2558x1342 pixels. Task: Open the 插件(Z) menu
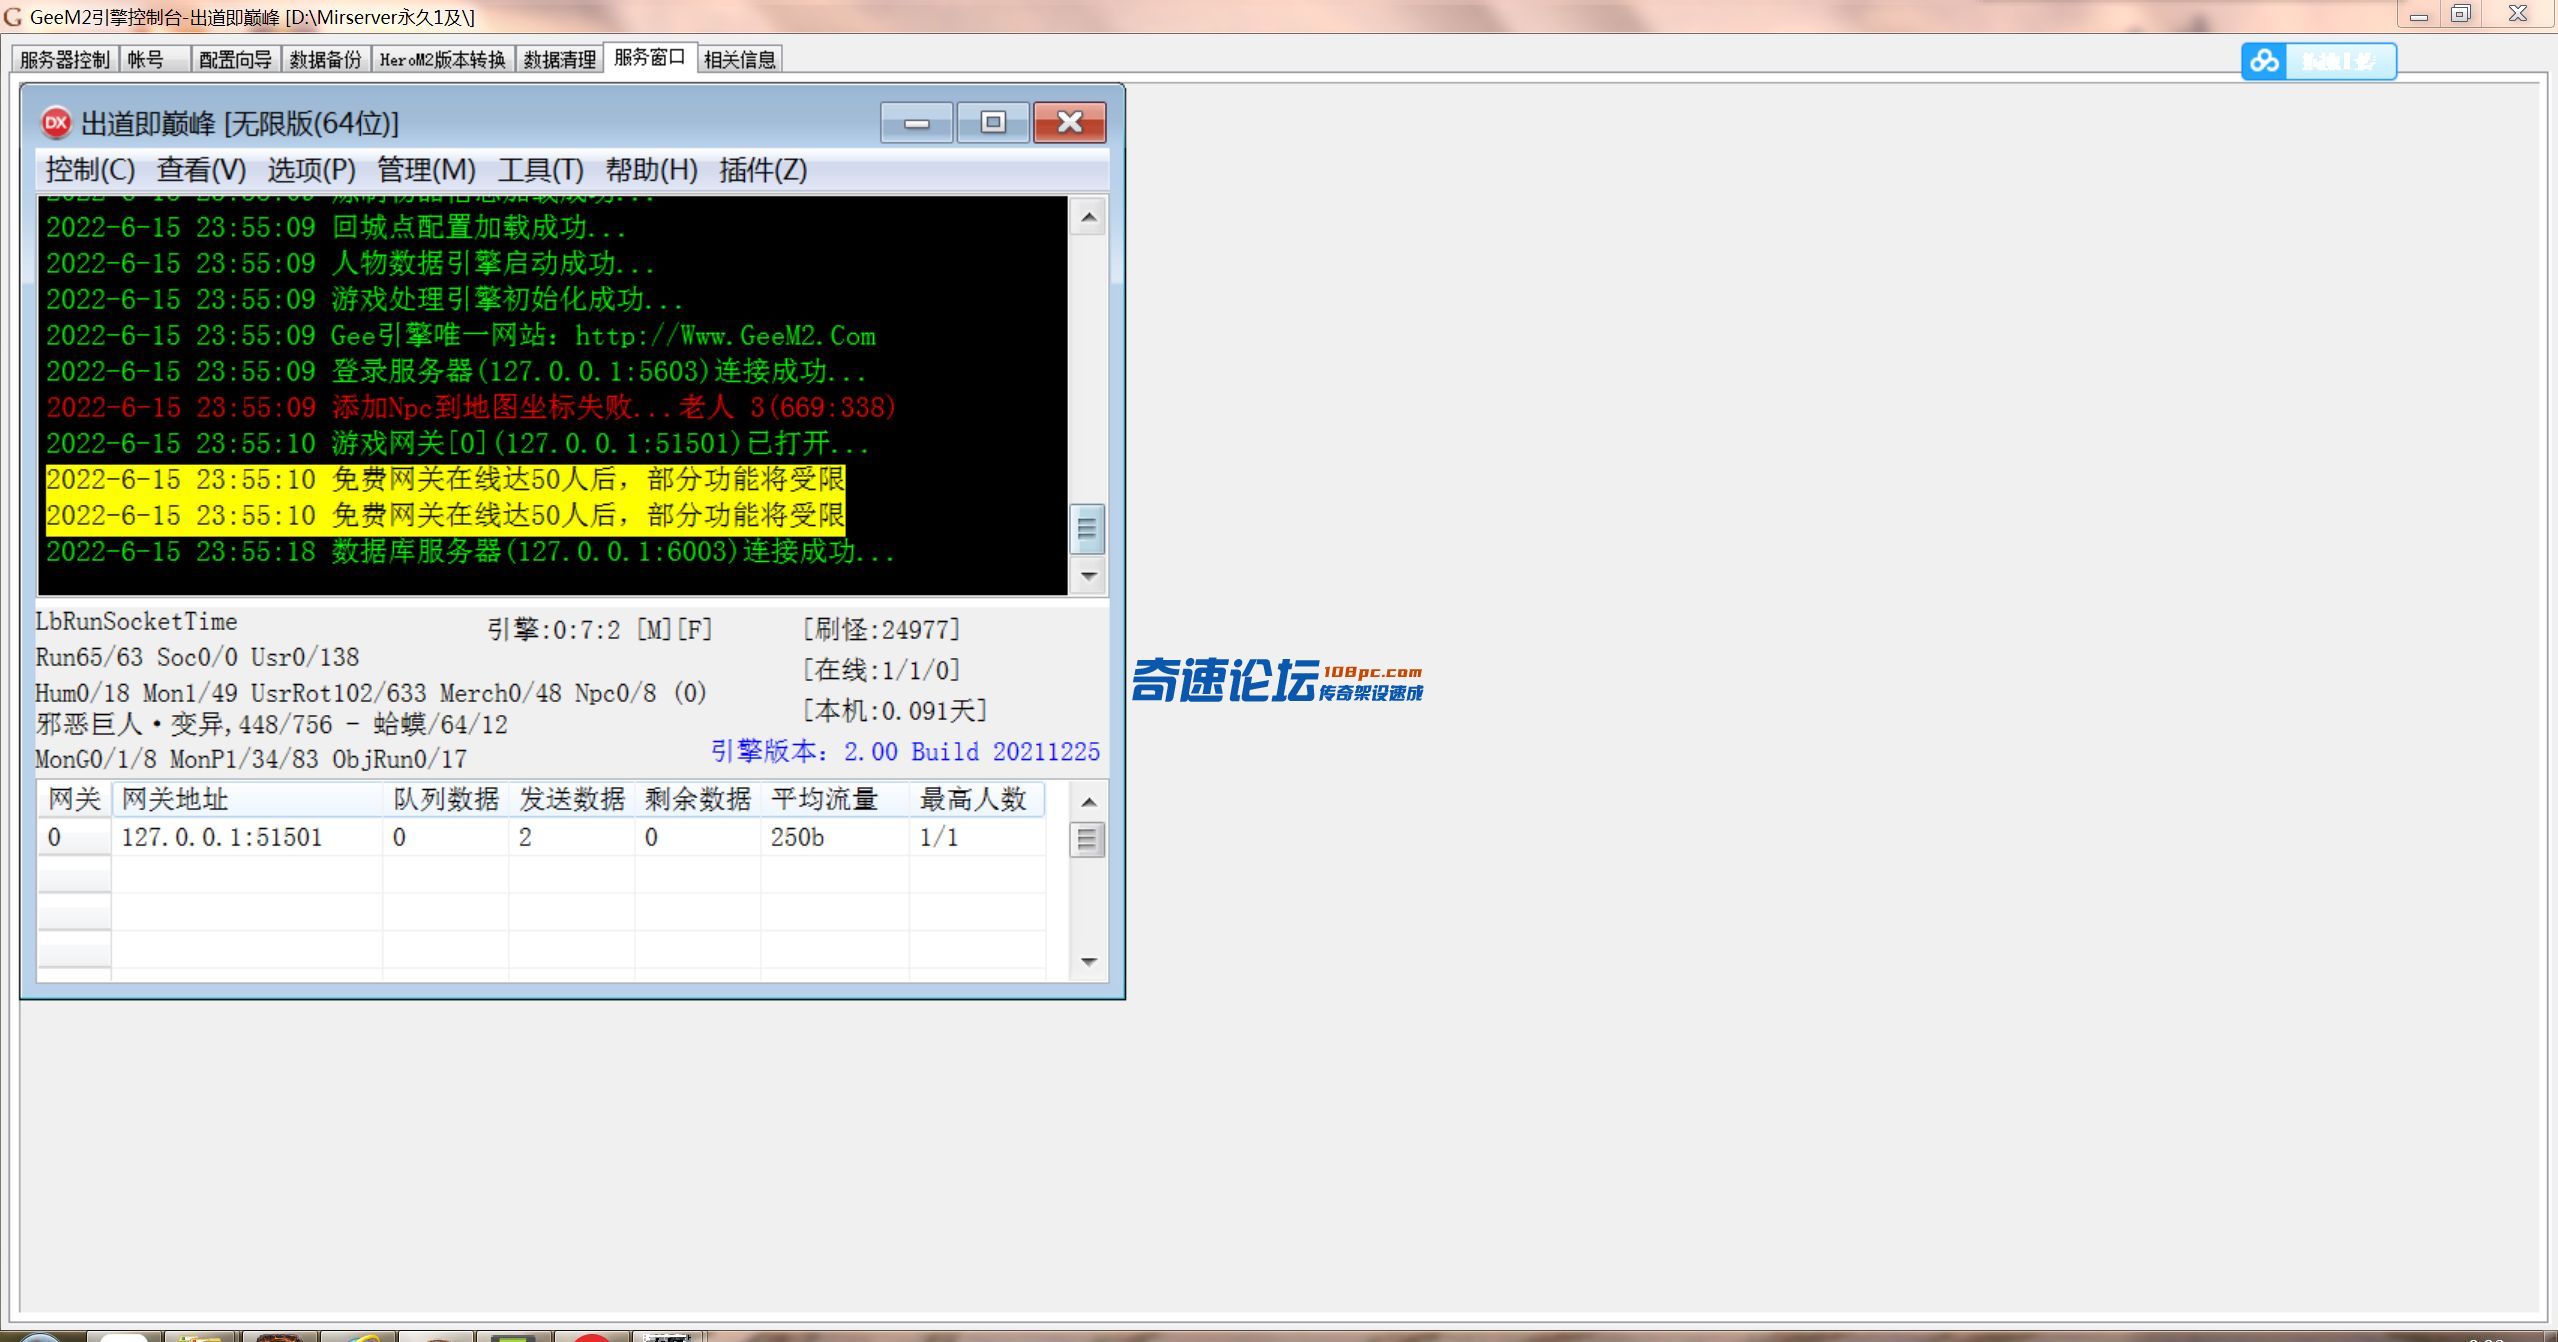763,170
